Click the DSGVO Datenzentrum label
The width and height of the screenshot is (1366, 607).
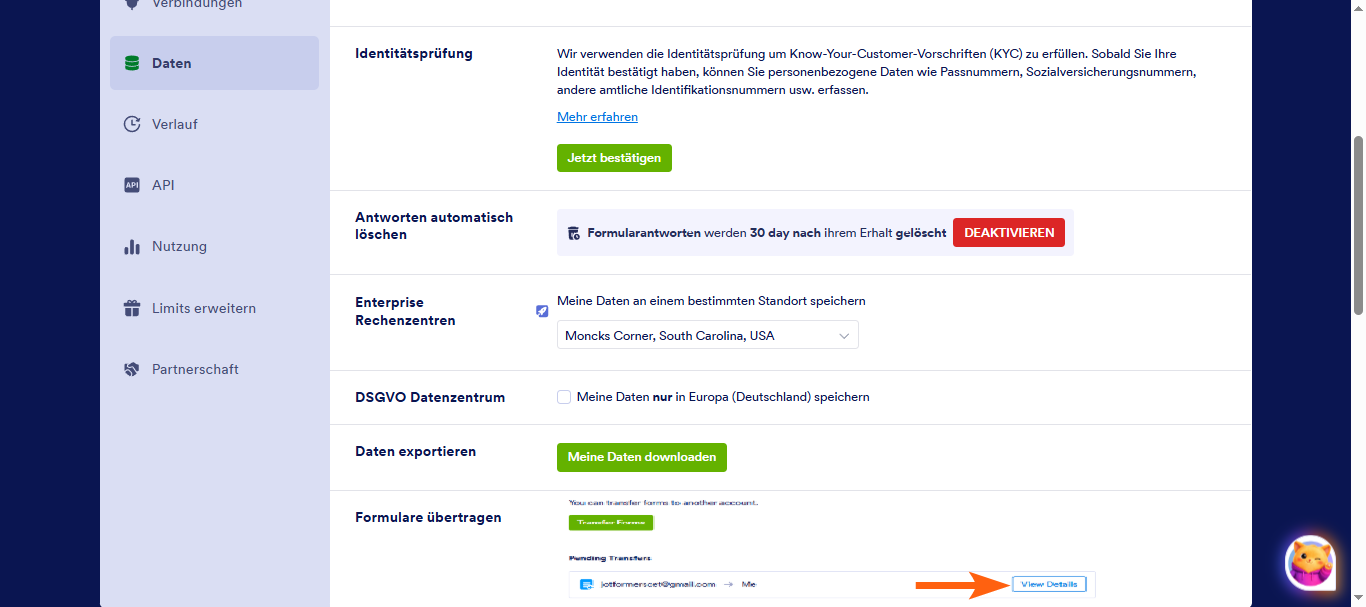click(430, 397)
